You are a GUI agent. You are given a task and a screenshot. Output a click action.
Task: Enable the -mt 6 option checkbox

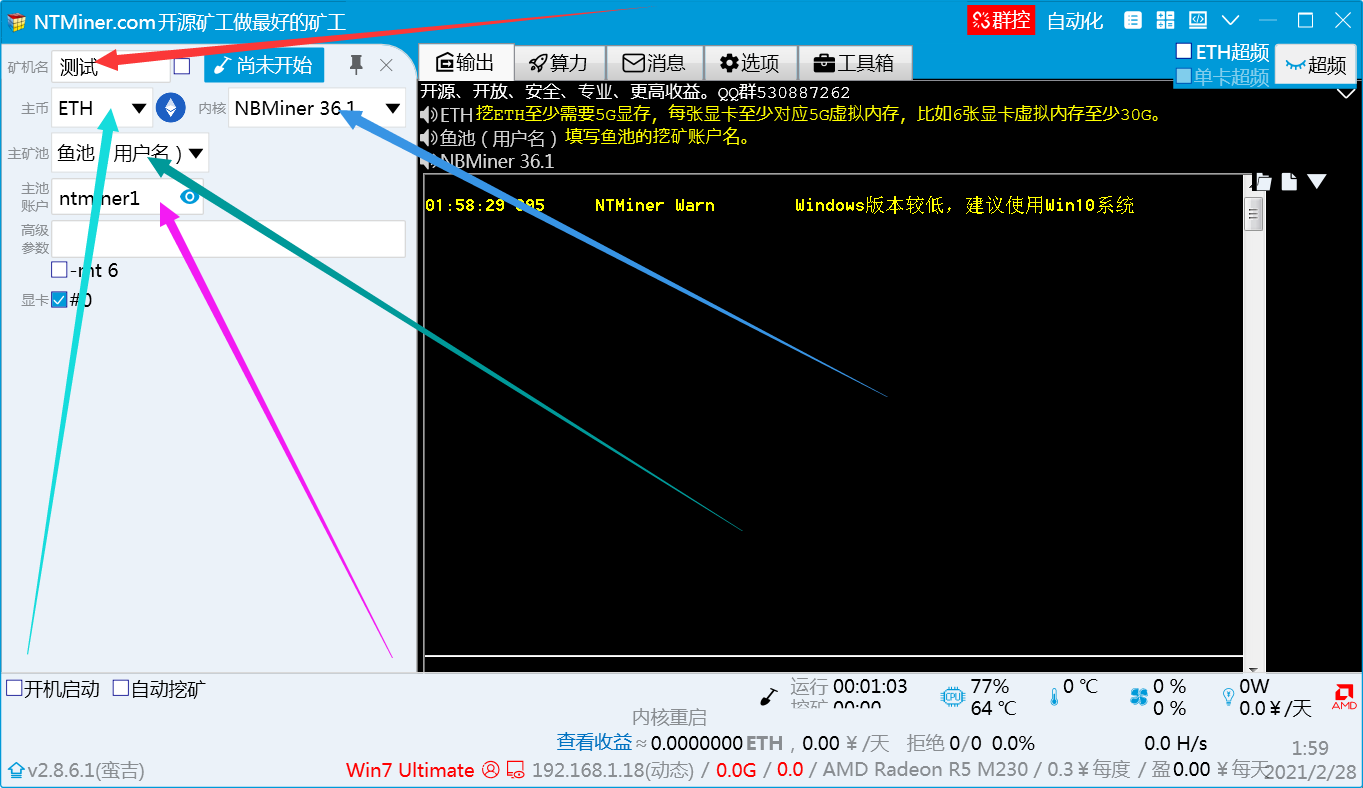coord(59,270)
